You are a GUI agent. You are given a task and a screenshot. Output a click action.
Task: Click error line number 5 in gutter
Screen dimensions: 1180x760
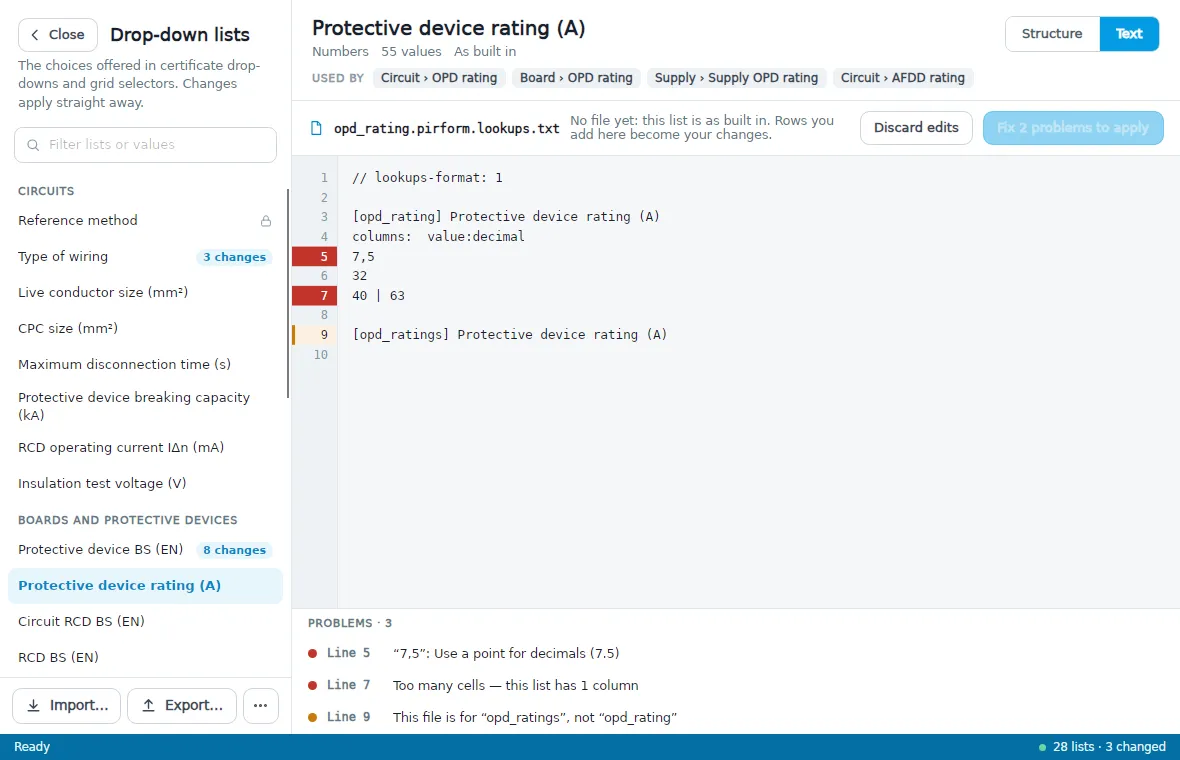(315, 257)
